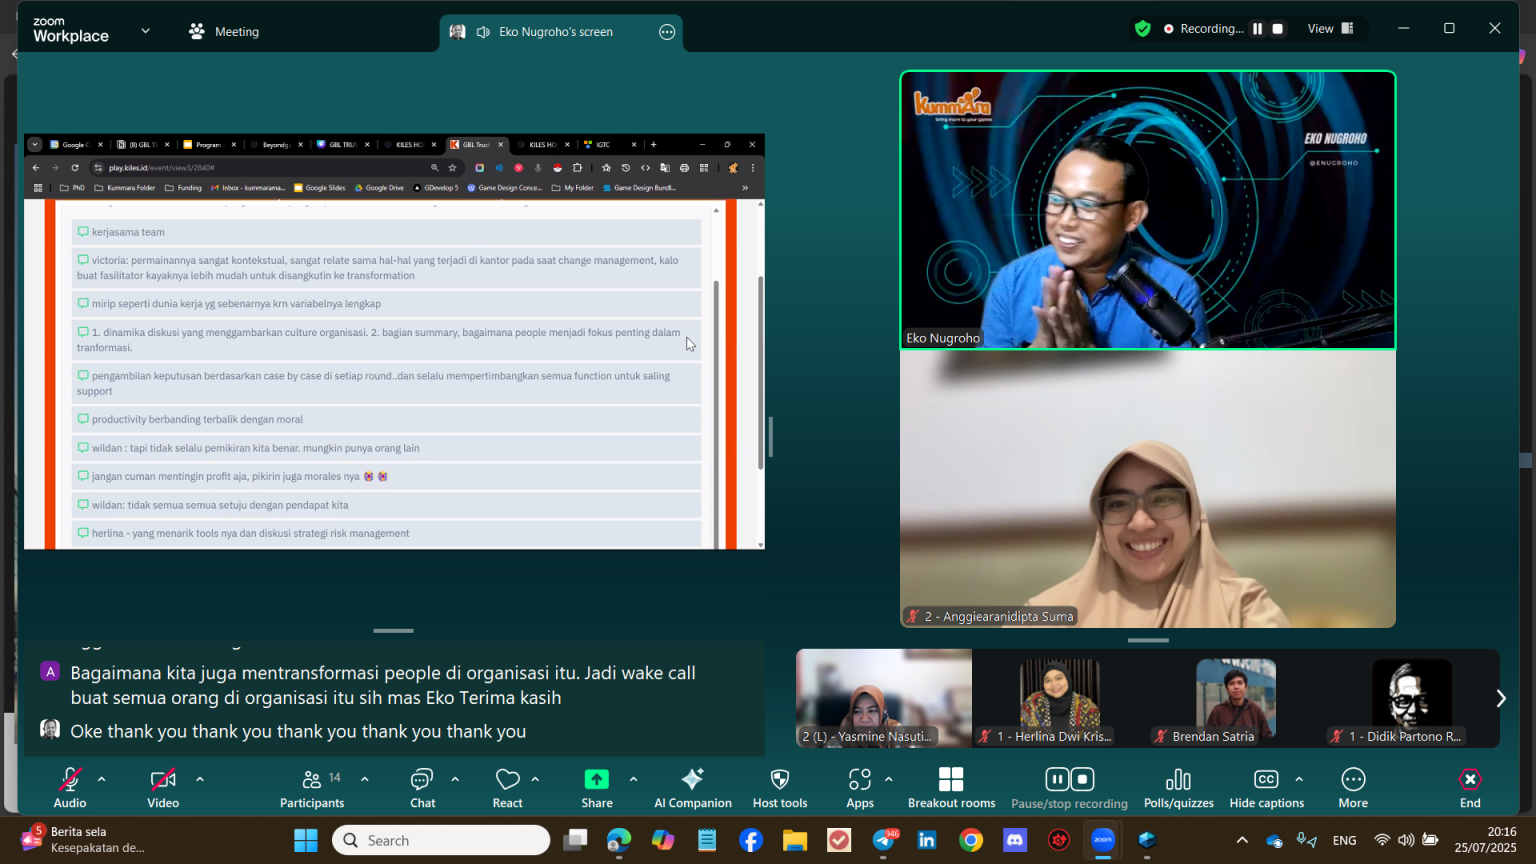Open the Zoom Workplace dropdown chevron
Image resolution: width=1536 pixels, height=864 pixels.
coord(145,31)
